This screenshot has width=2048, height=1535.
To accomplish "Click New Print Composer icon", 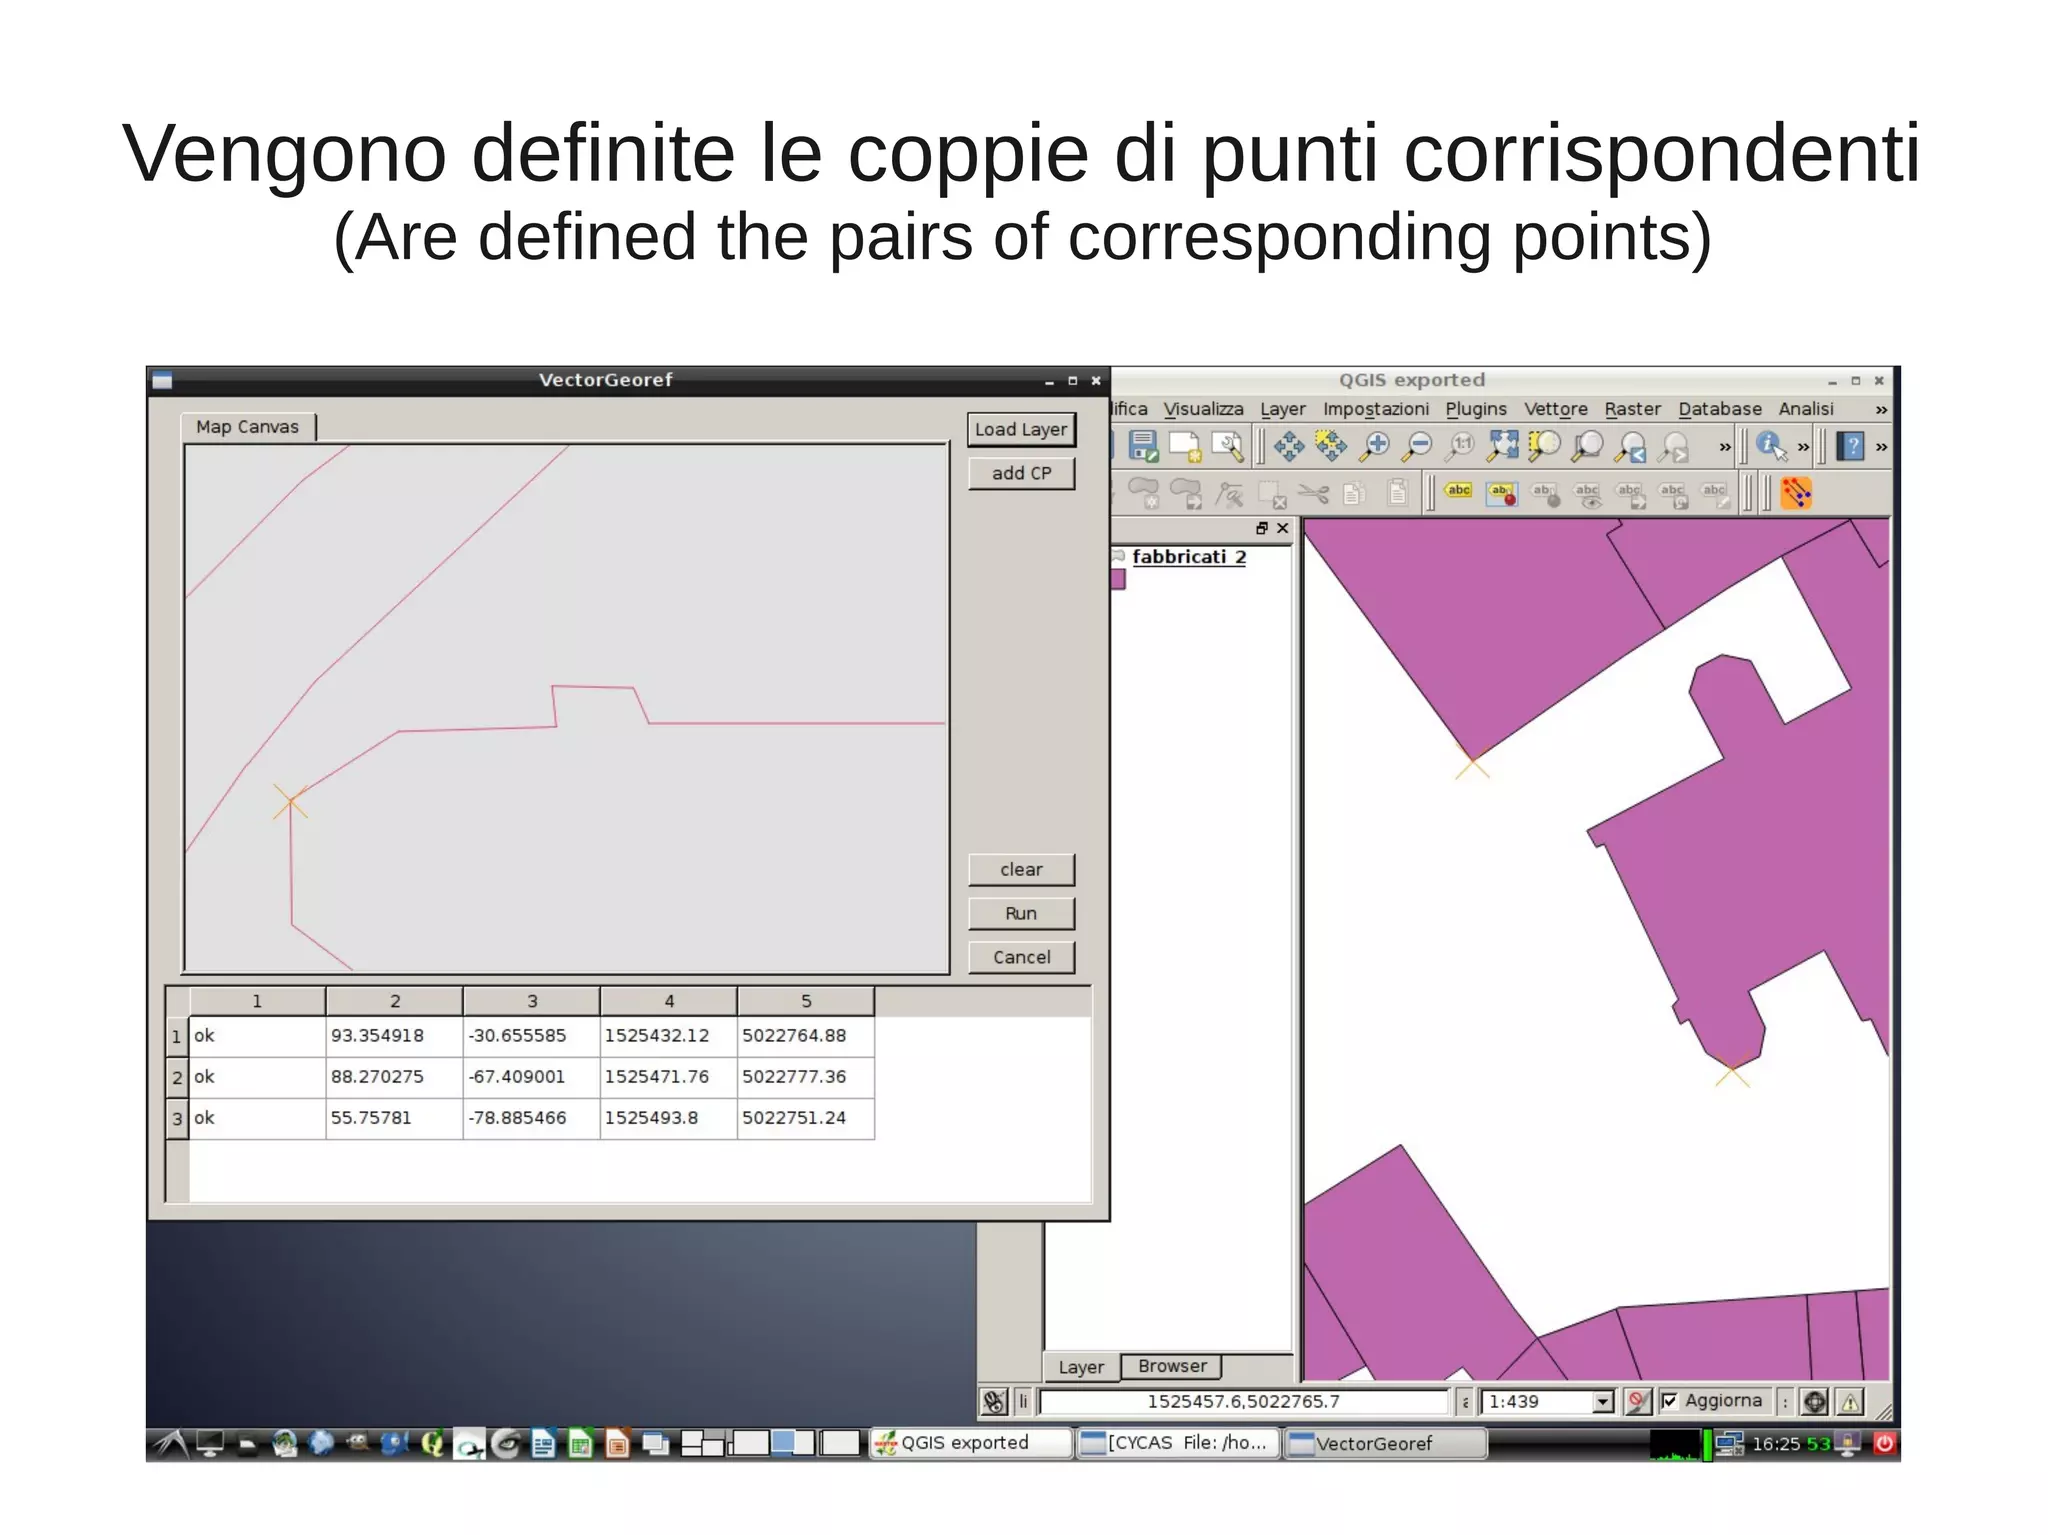I will point(1185,446).
